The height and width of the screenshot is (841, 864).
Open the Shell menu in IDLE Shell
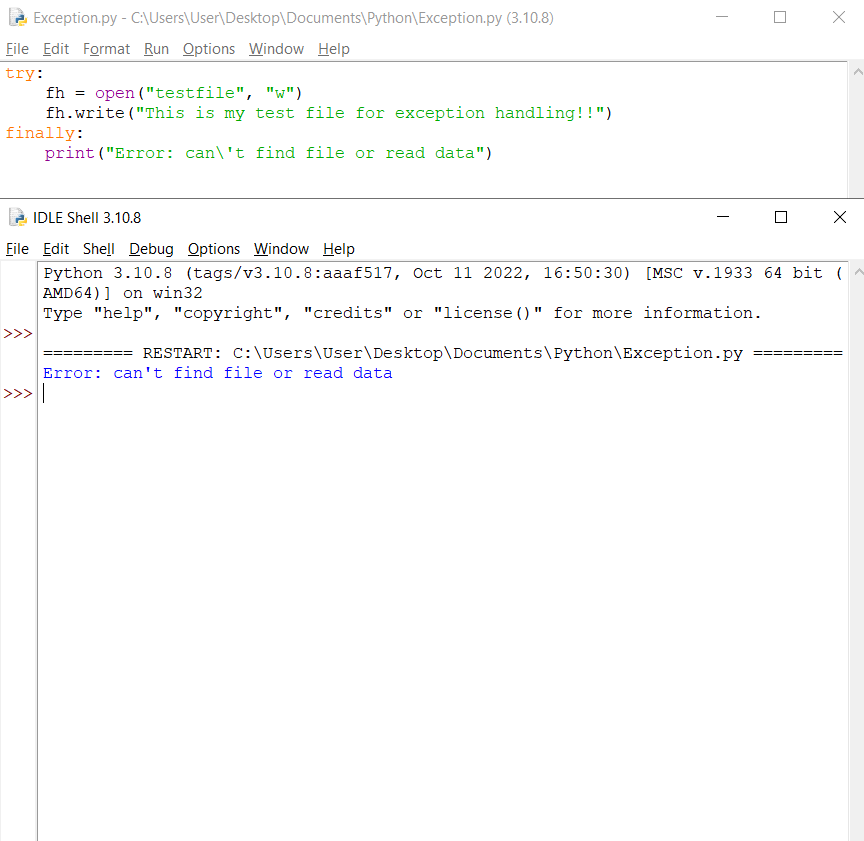tap(99, 249)
